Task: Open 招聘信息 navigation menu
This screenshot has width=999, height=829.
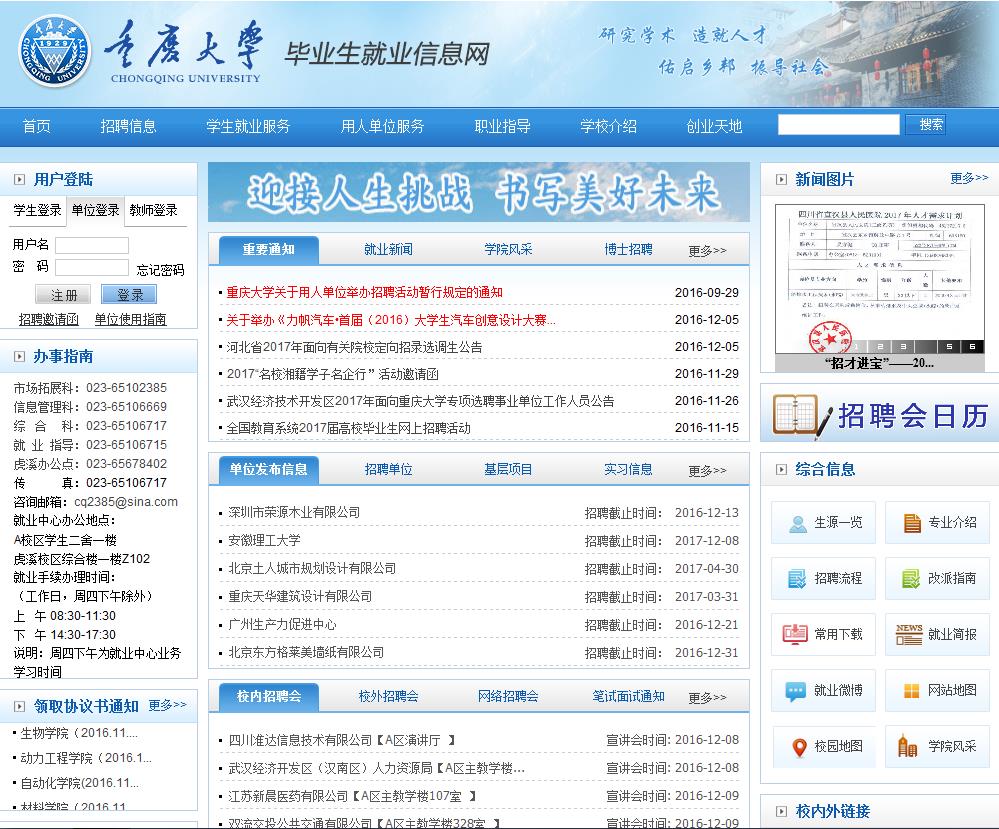Action: [x=128, y=126]
